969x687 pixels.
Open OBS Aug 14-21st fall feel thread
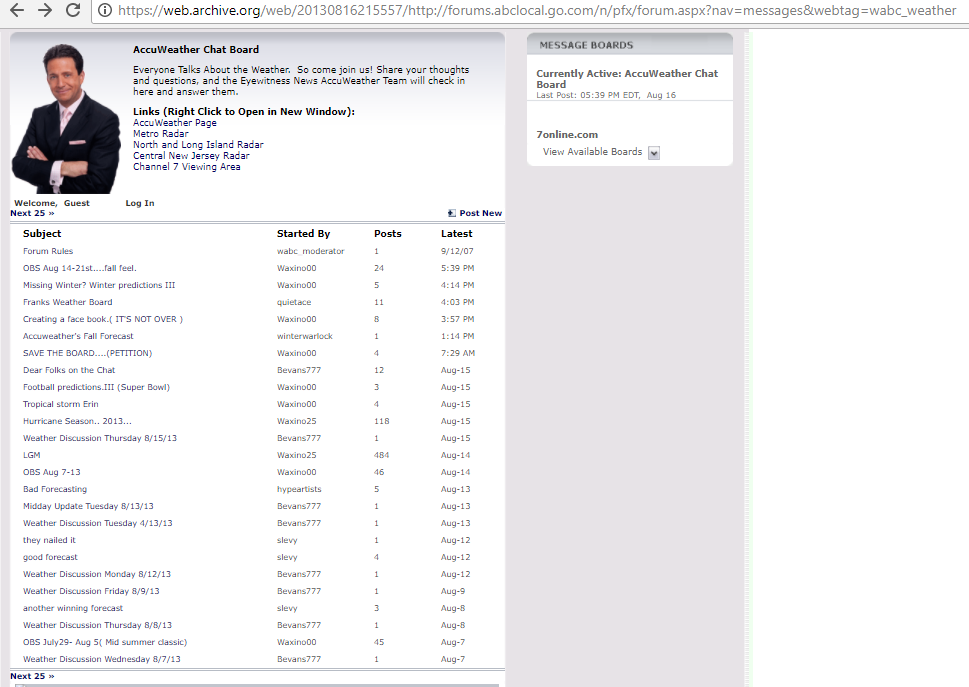tap(80, 268)
